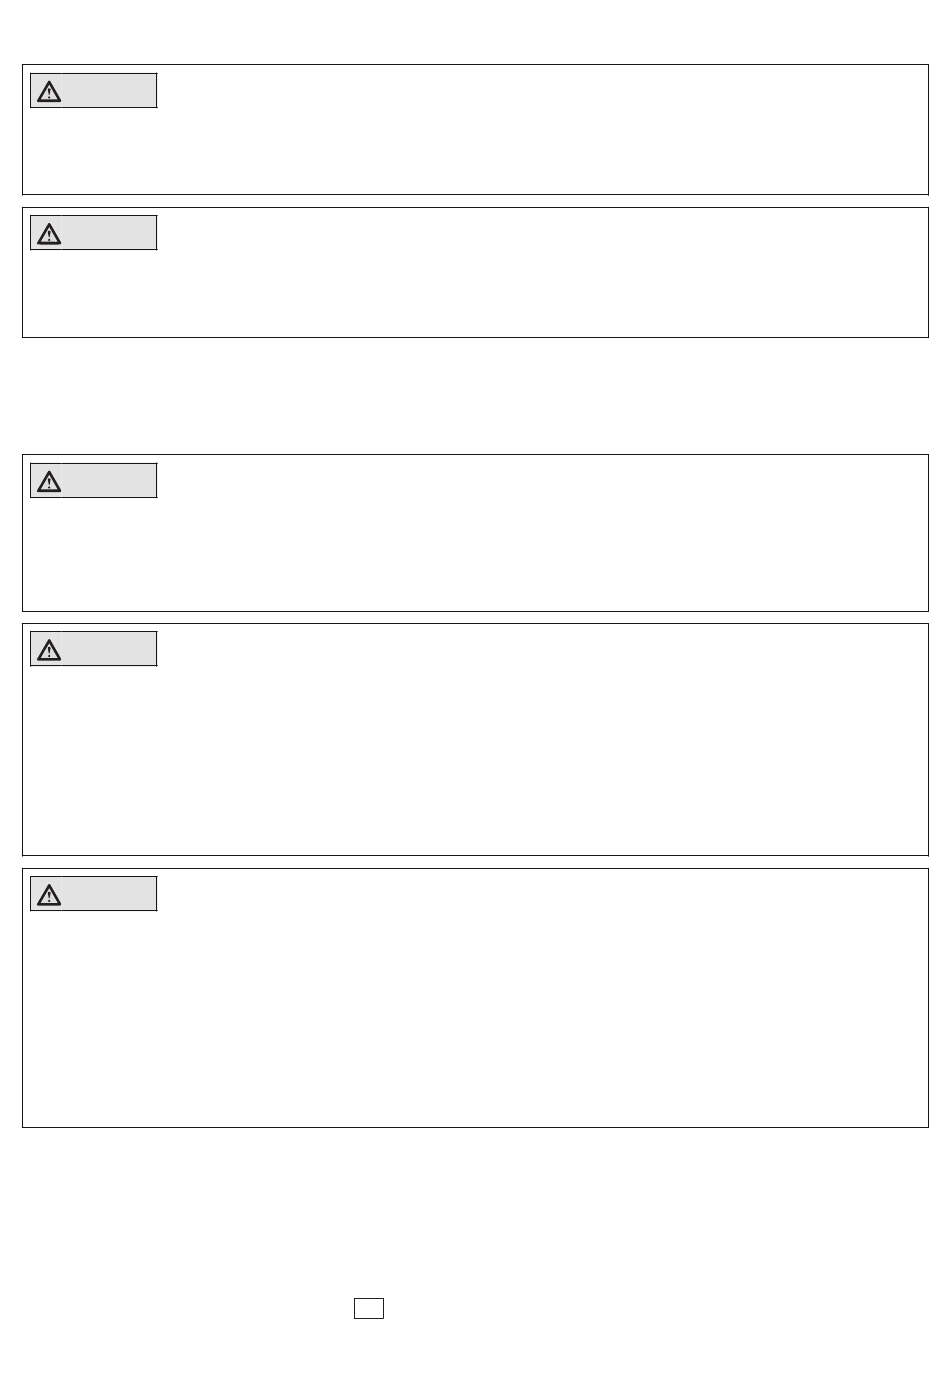950x1383 pixels.
Task: Click the blank margin above the topmost warning box
Action: [475, 32]
